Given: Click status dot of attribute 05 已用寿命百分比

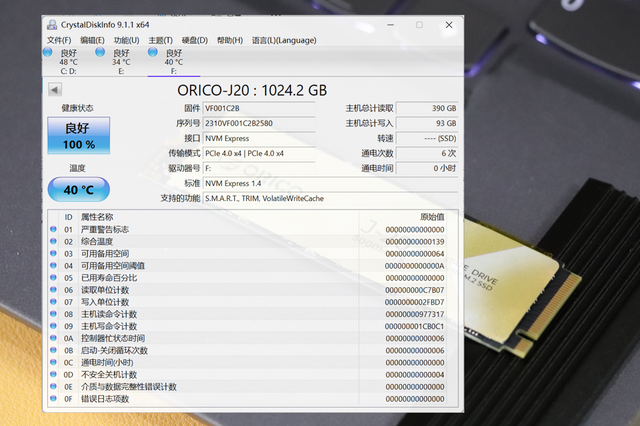Looking at the screenshot, I should 53,277.
